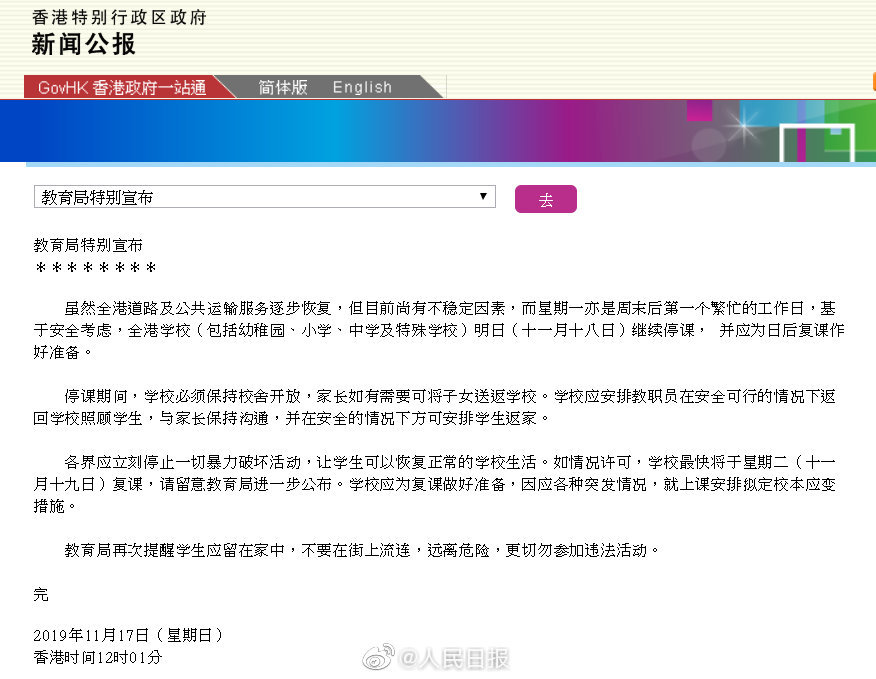Click the GovHK 香港政府一站通 red banner icon
The width and height of the screenshot is (876, 679).
(x=122, y=87)
